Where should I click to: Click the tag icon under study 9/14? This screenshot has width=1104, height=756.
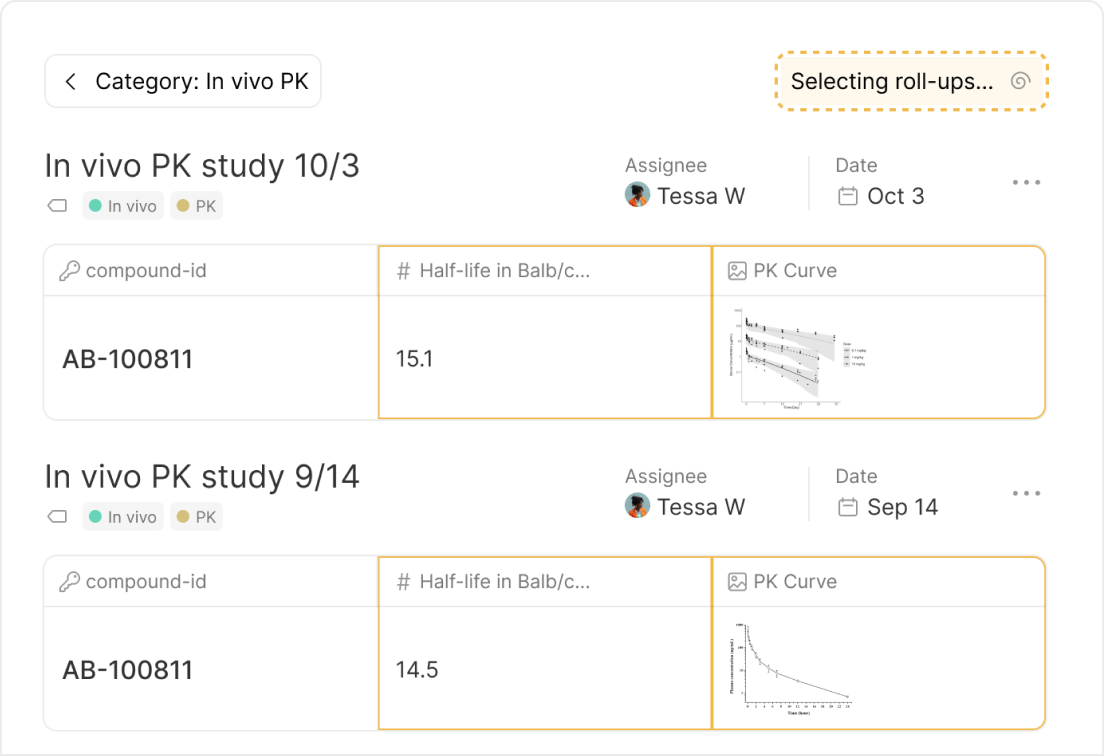(58, 517)
